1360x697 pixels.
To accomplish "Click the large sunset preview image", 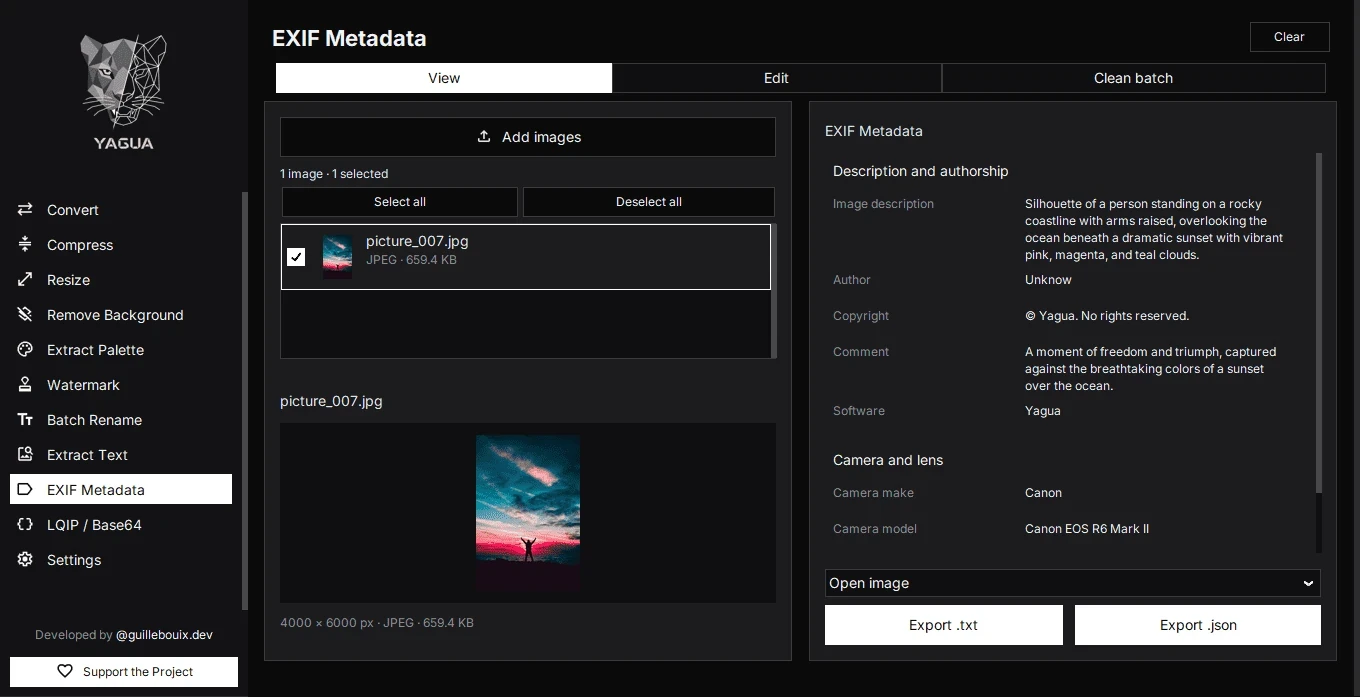I will click(x=528, y=513).
